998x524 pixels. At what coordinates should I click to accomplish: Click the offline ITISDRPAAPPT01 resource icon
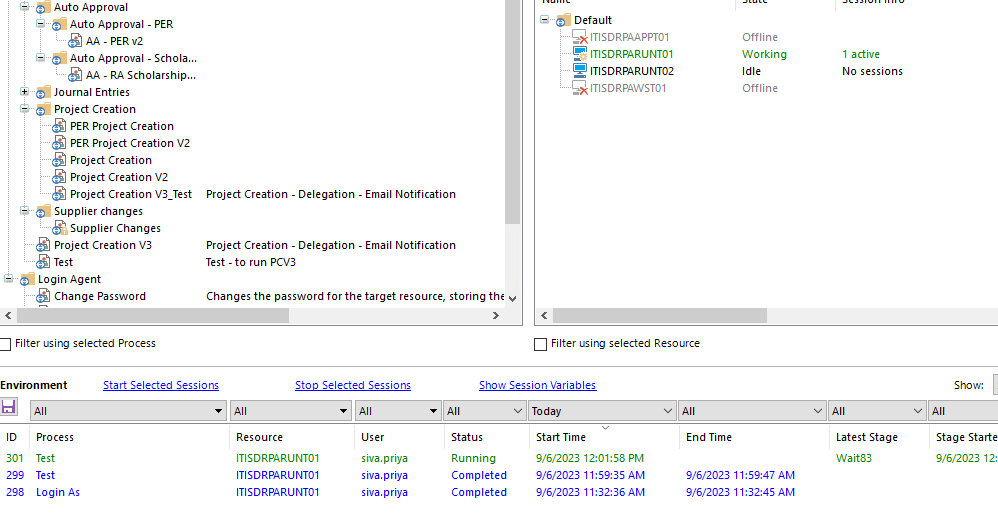[579, 37]
